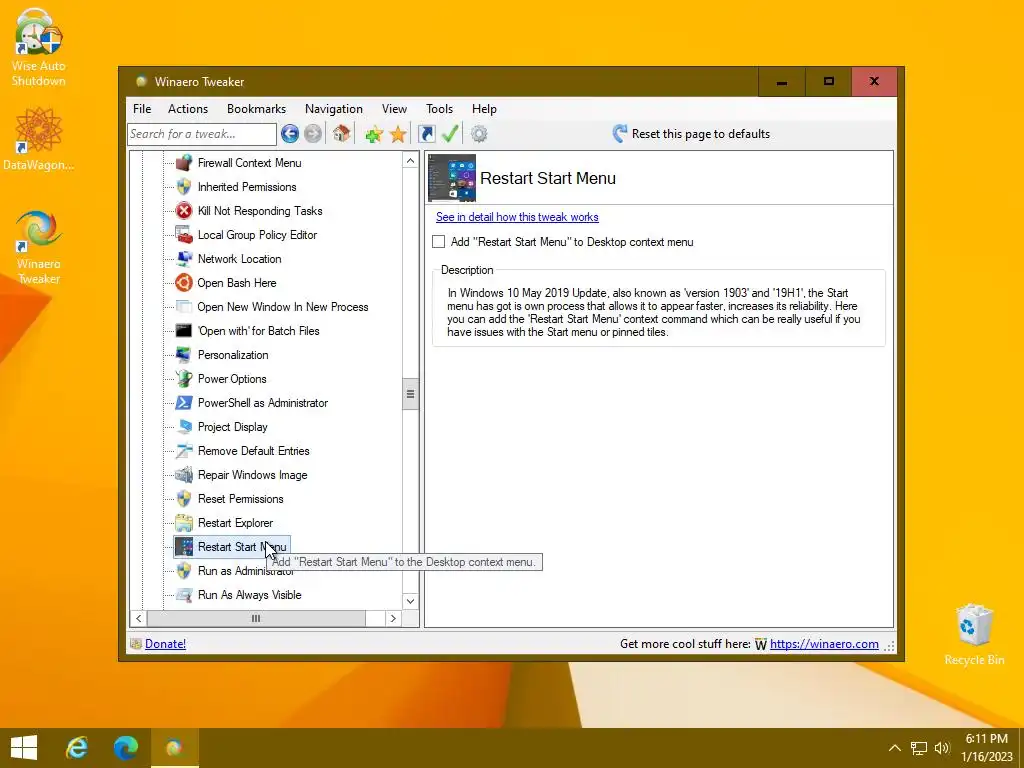The image size is (1024, 768).
Task: Click the Project Display icon
Action: tap(184, 427)
